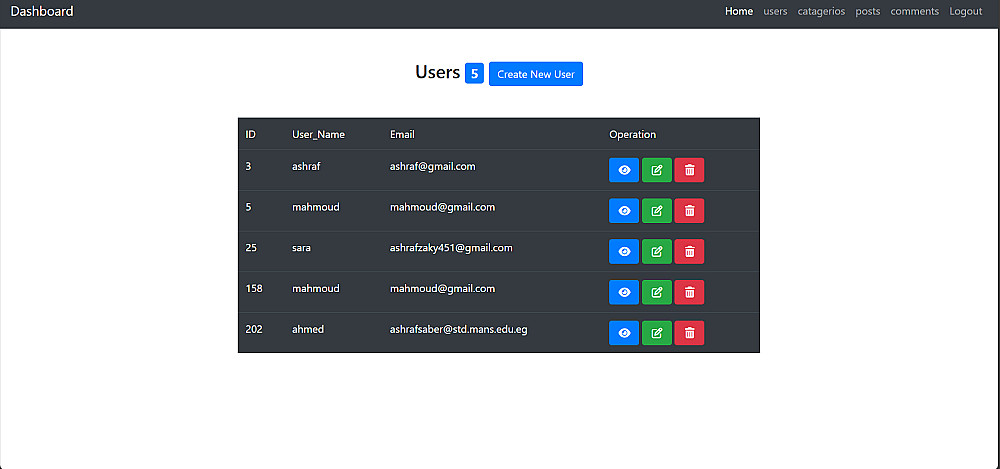Click user name ashraf cell
1000x469 pixels.
[306, 167]
